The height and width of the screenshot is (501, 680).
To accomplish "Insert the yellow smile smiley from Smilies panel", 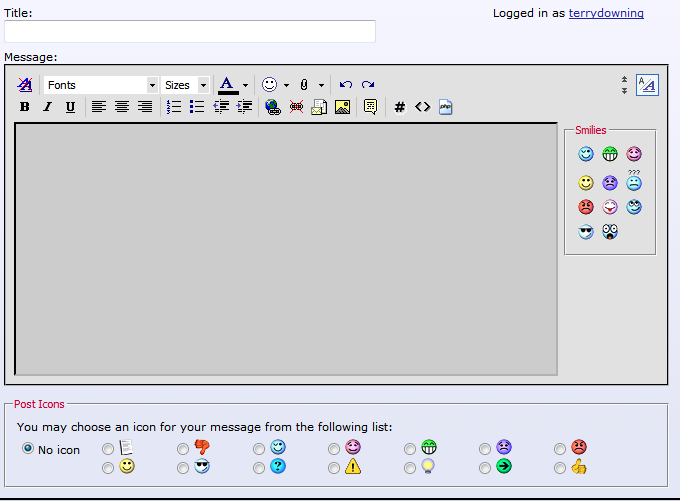I will (585, 183).
